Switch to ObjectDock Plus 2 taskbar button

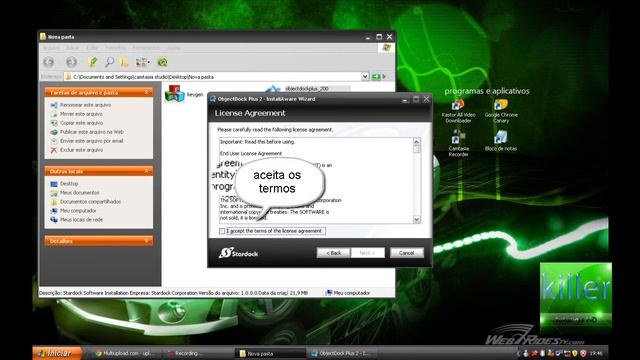click(342, 353)
